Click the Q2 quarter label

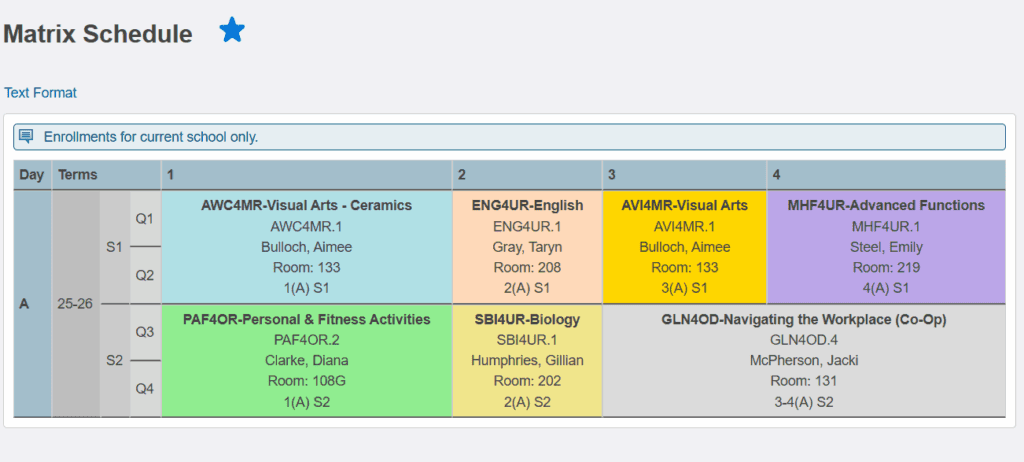point(144,275)
